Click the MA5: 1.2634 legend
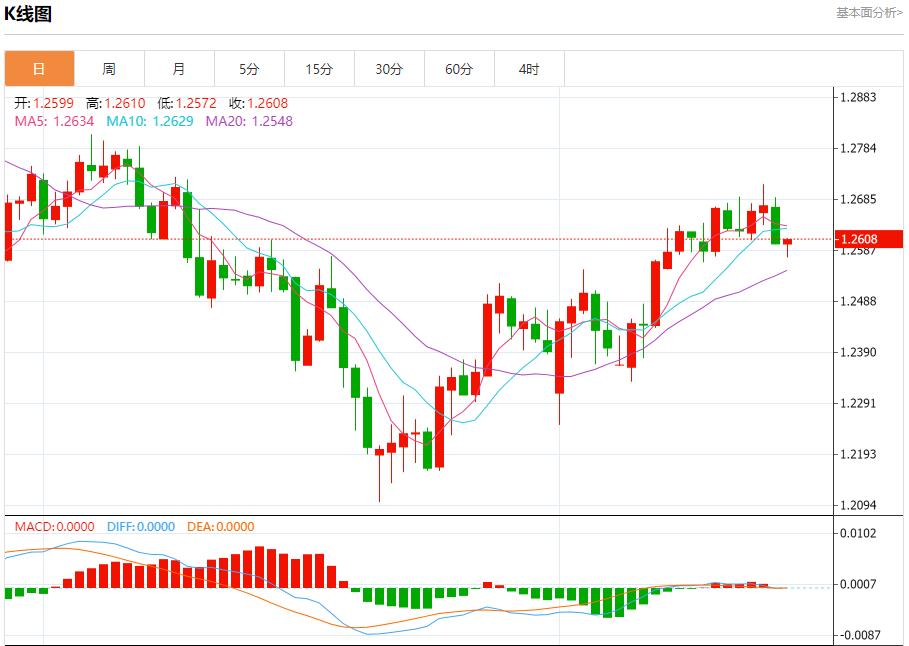909x646 pixels. [x=54, y=121]
